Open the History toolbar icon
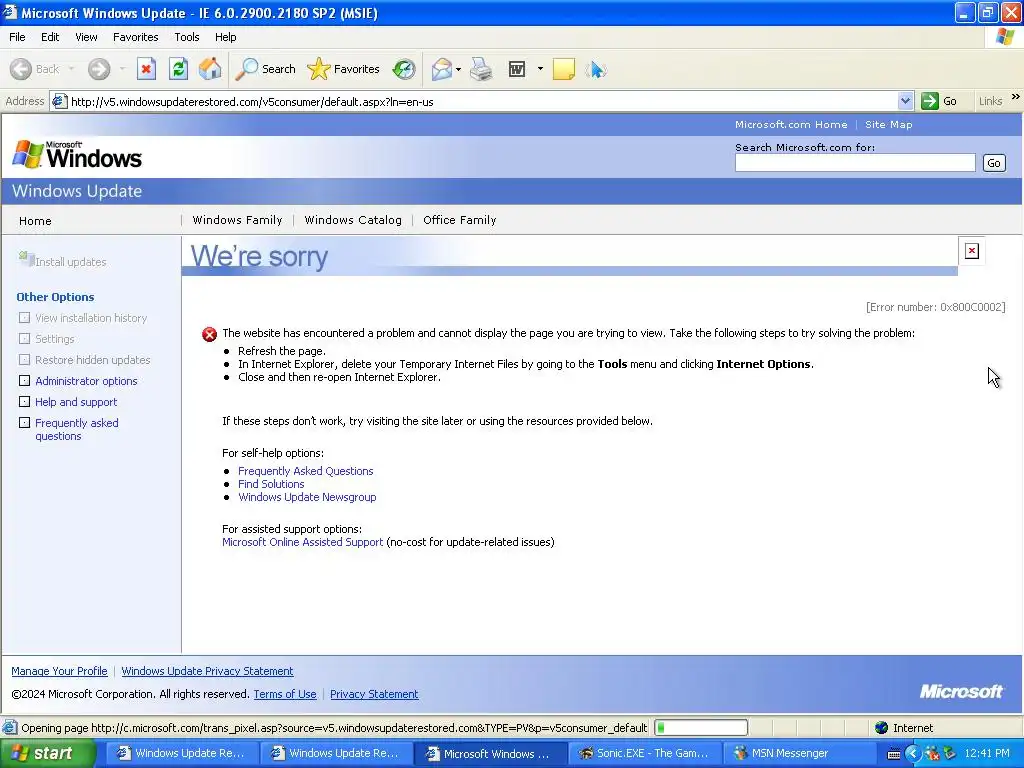This screenshot has width=1024, height=768. (x=404, y=69)
